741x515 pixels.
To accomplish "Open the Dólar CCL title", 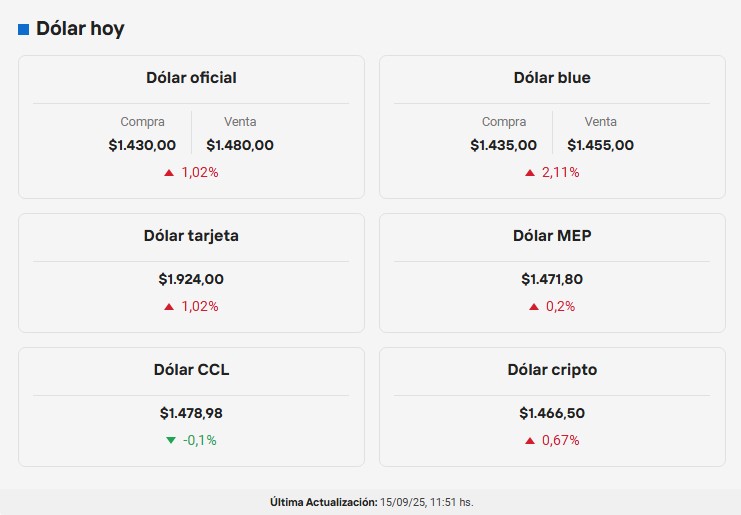I will 191,370.
